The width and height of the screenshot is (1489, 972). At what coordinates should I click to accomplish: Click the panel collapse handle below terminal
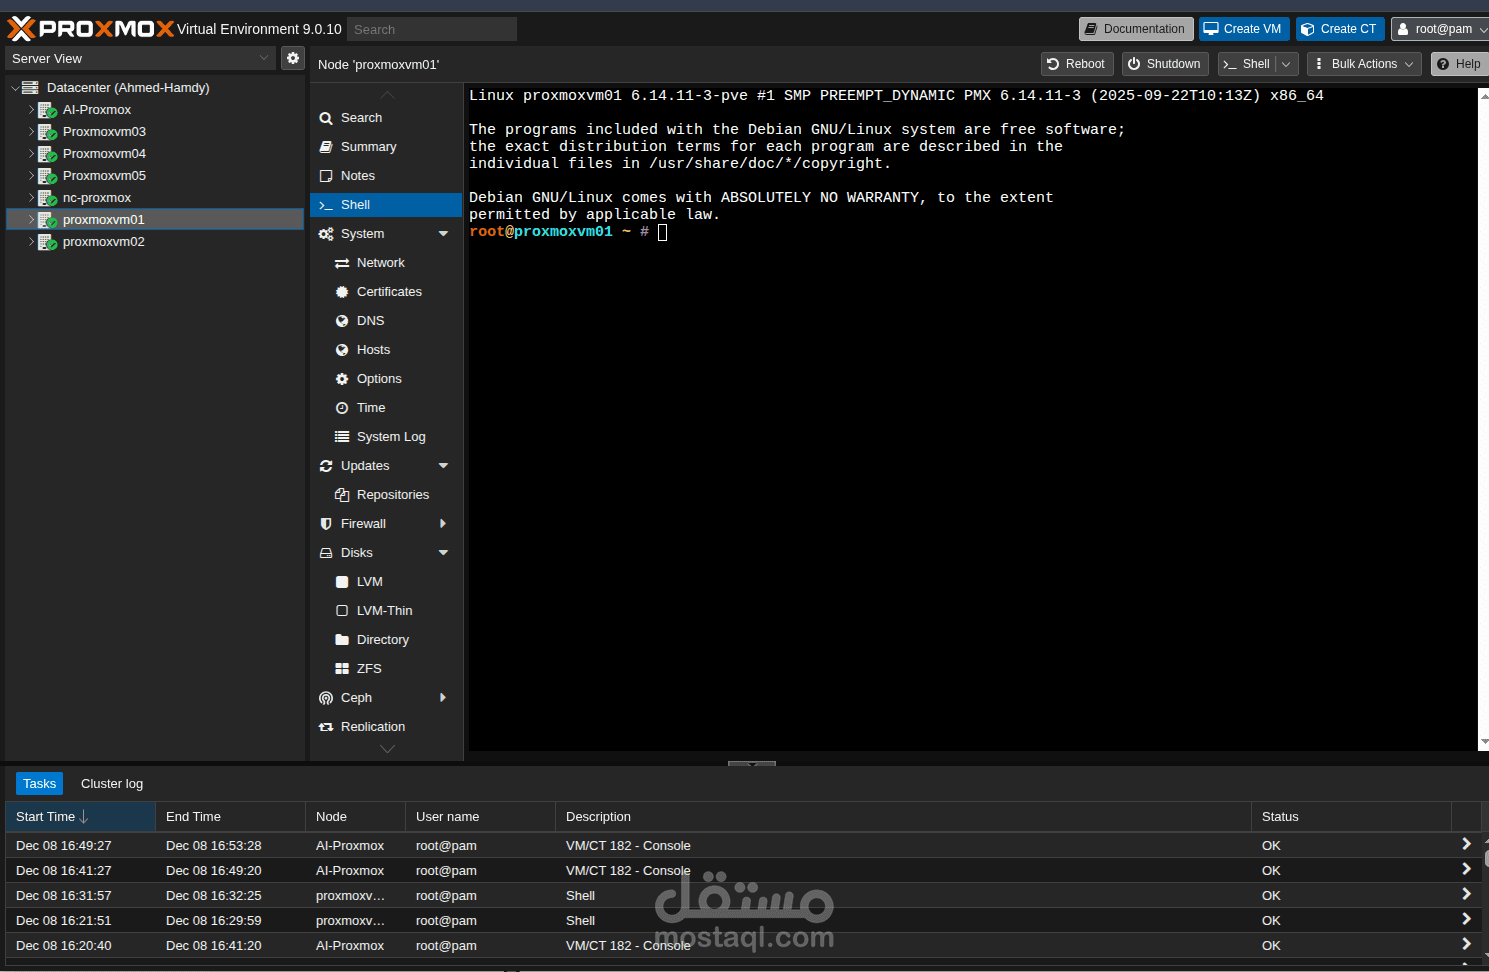(752, 764)
